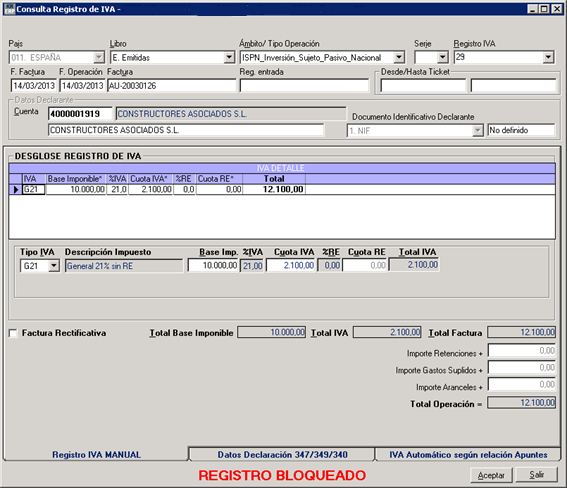Click the Cuenta field 4000001919

(x=80, y=114)
